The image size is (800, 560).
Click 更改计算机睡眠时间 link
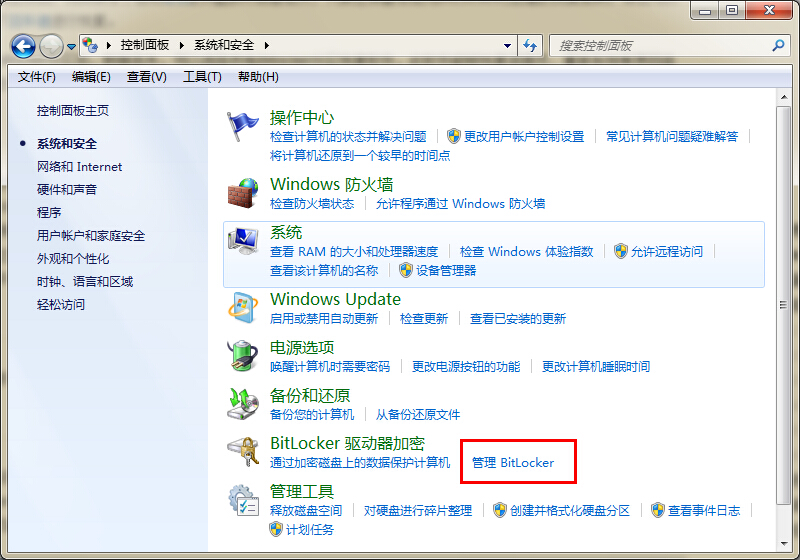point(595,367)
